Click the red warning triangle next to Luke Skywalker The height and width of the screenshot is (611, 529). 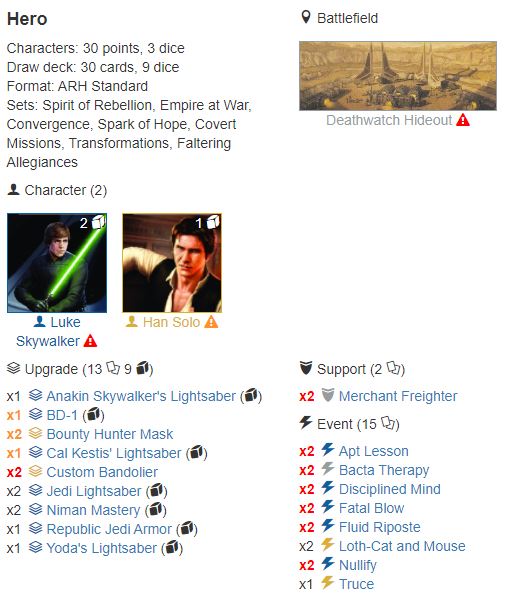pyautogui.click(x=90, y=341)
